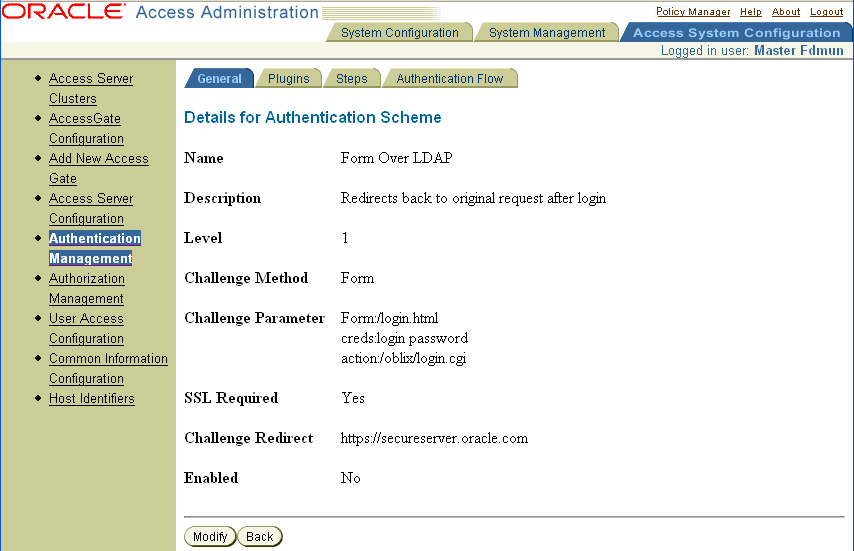Open the About link
Image resolution: width=854 pixels, height=551 pixels.
786,11
